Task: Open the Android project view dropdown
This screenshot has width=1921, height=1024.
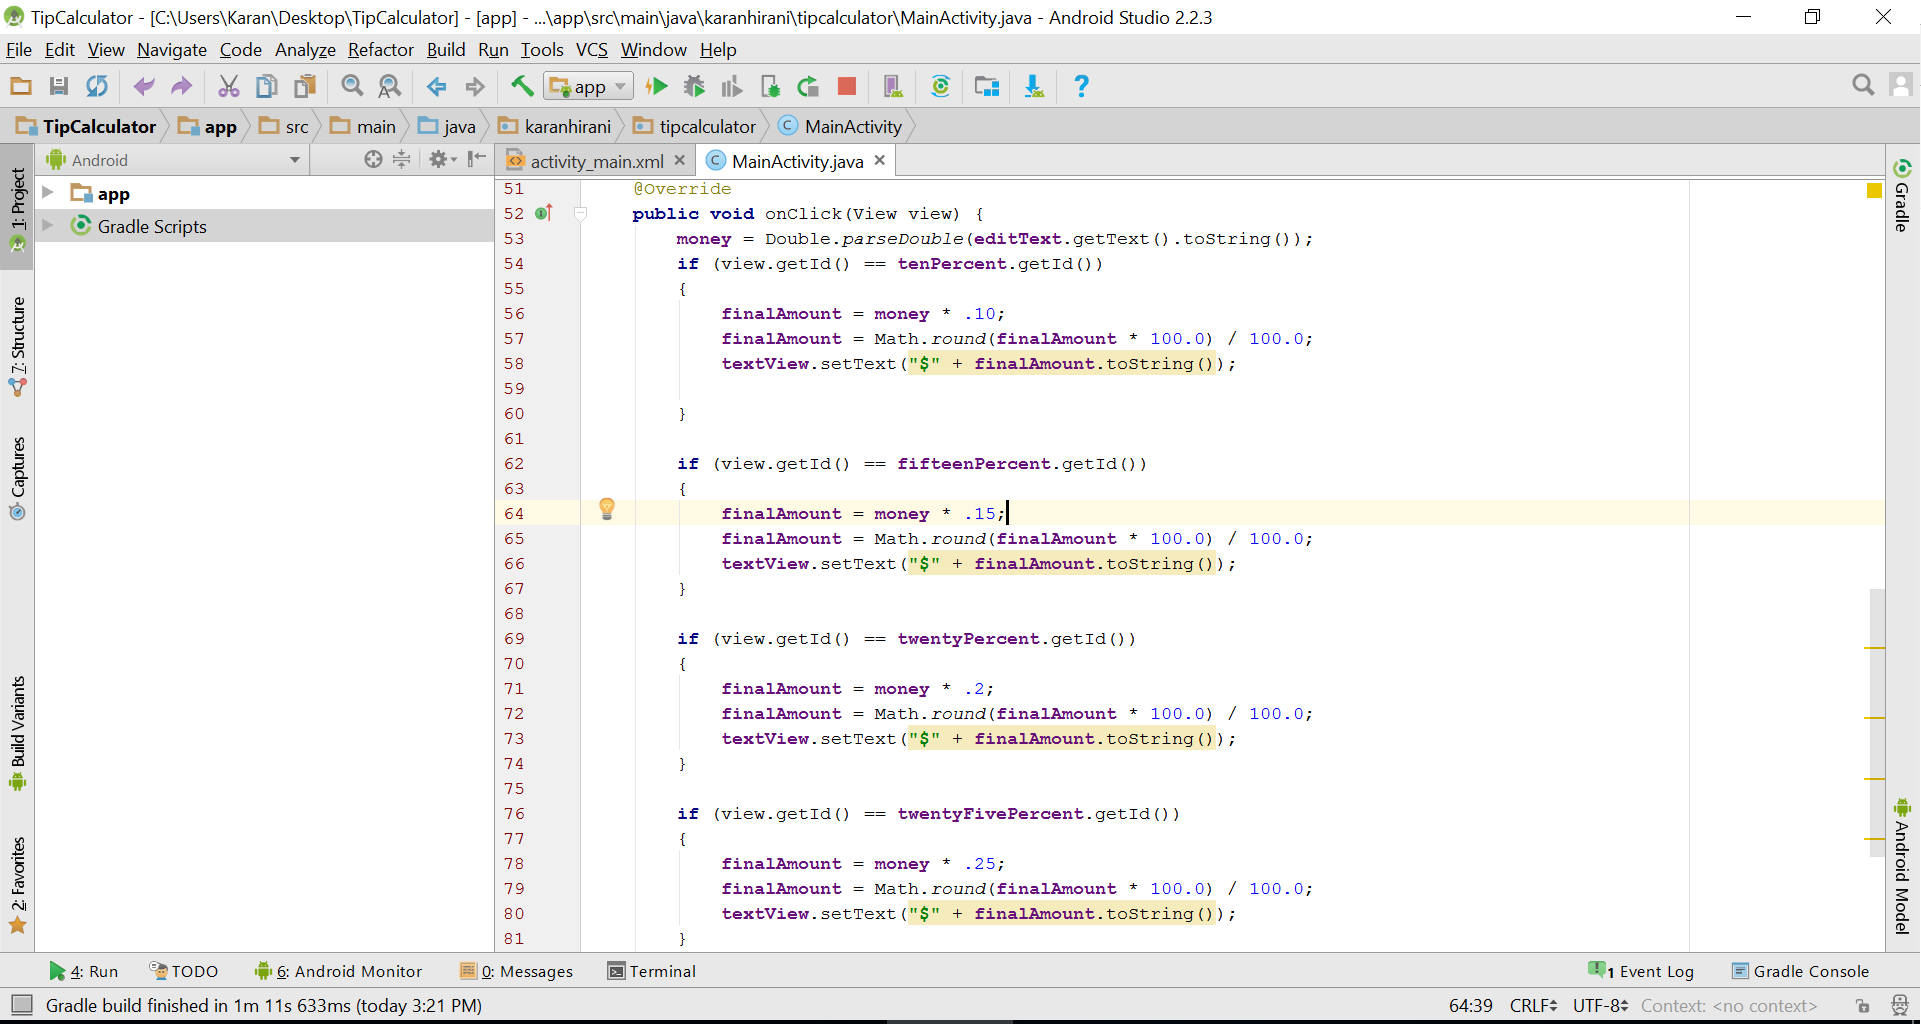Action: [294, 160]
